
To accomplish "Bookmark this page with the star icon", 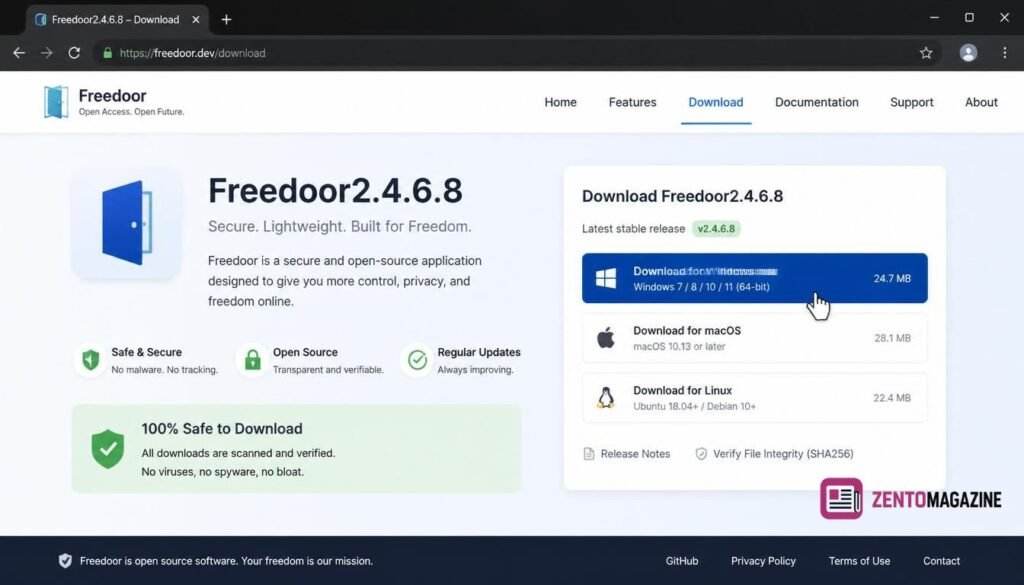I will click(926, 53).
